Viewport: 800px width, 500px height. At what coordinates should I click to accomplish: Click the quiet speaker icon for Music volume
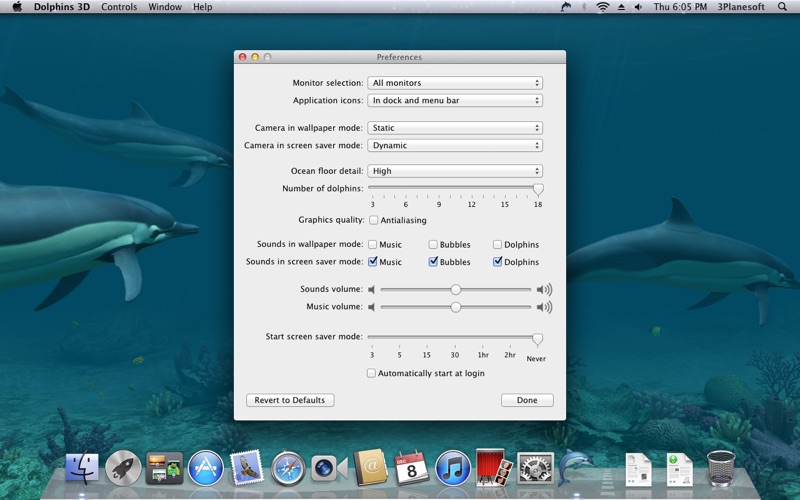tap(371, 307)
